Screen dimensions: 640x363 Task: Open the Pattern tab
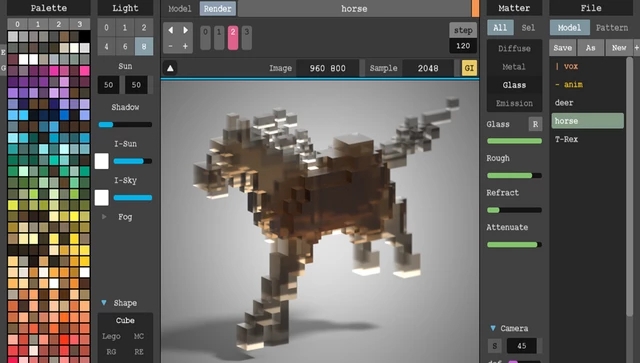point(612,28)
